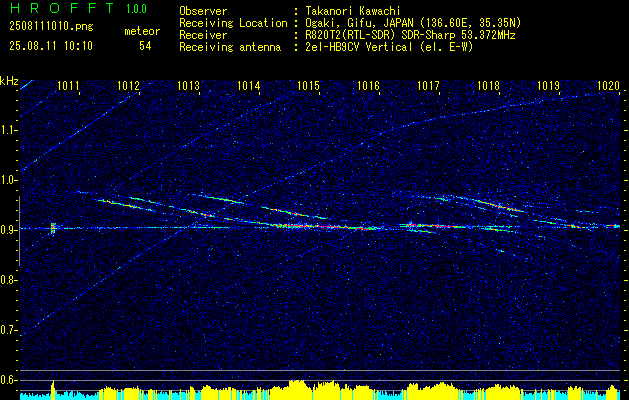This screenshot has height=400, width=629.
Task: Click the gray vertical frequency range bar
Action: click(19, 231)
